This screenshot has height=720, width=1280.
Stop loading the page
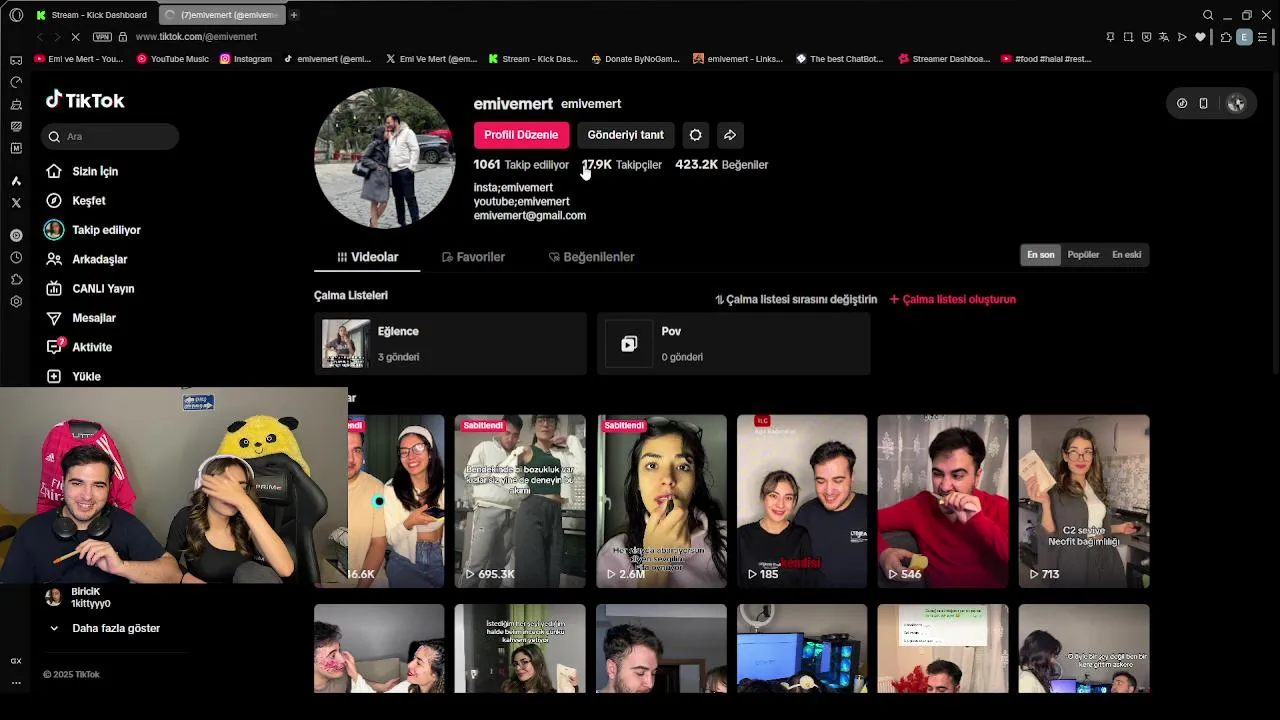point(75,37)
